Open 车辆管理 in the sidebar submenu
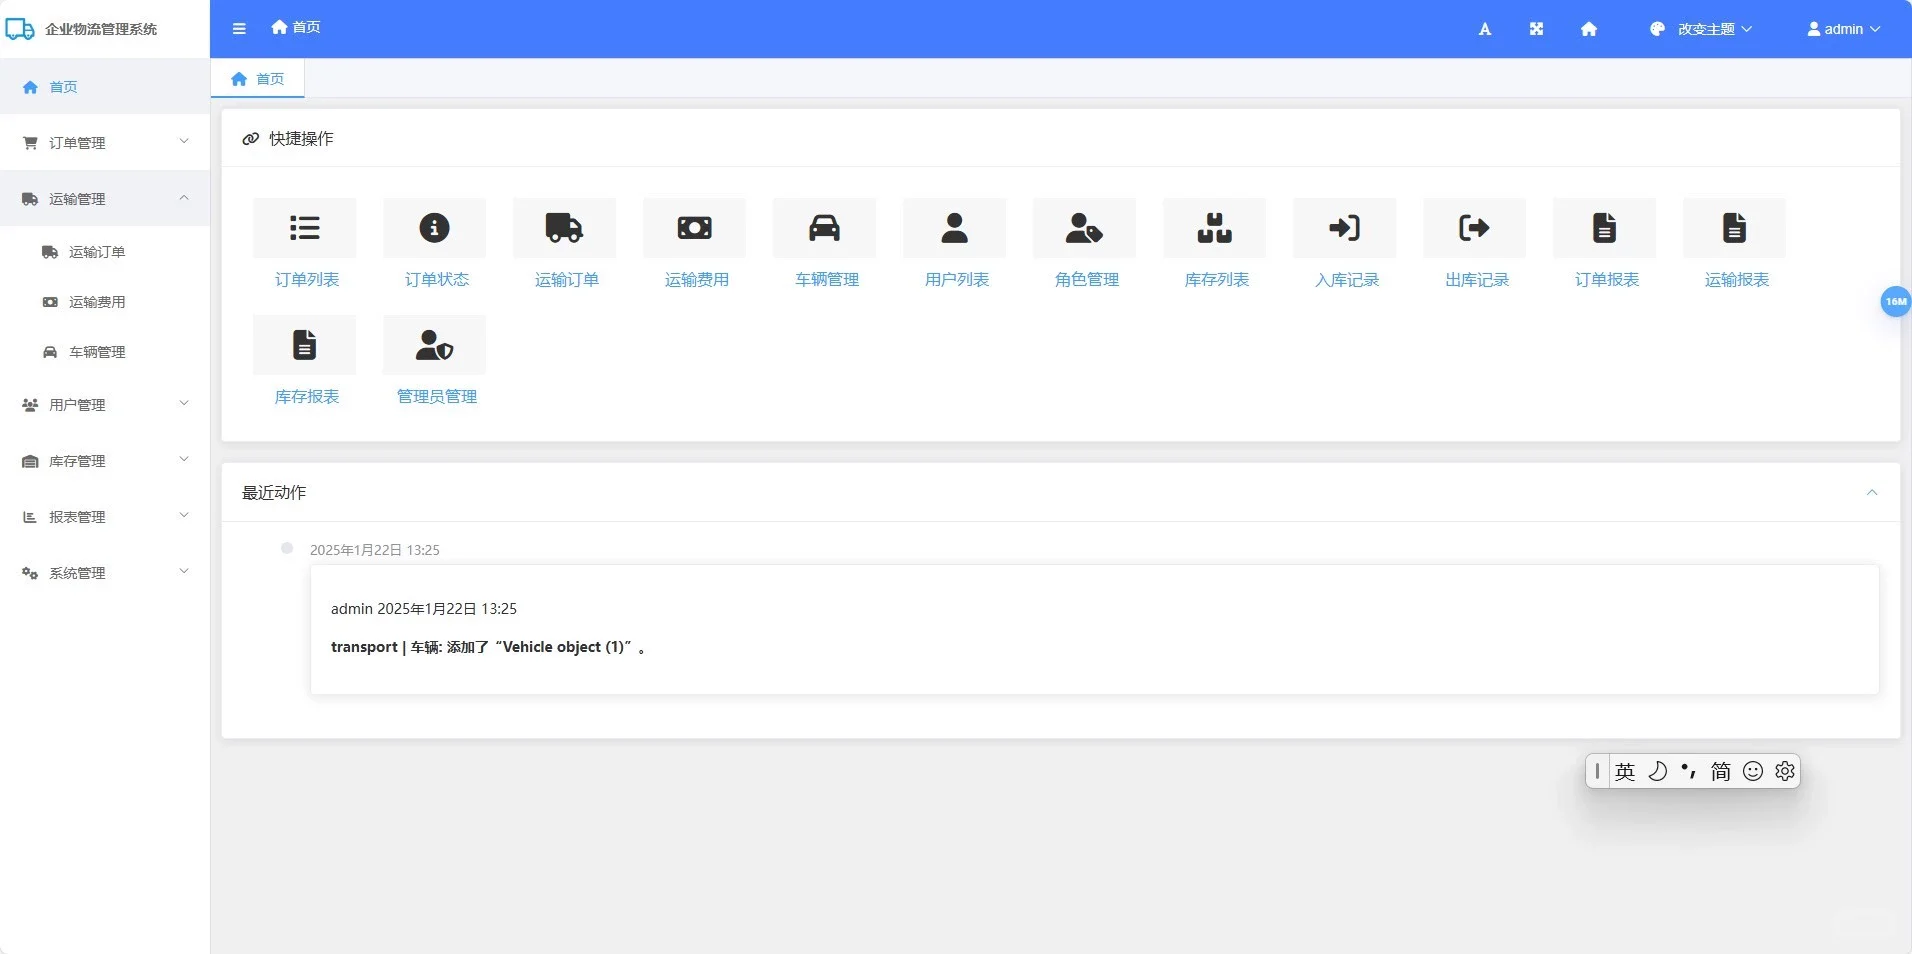This screenshot has height=954, width=1912. (105, 352)
